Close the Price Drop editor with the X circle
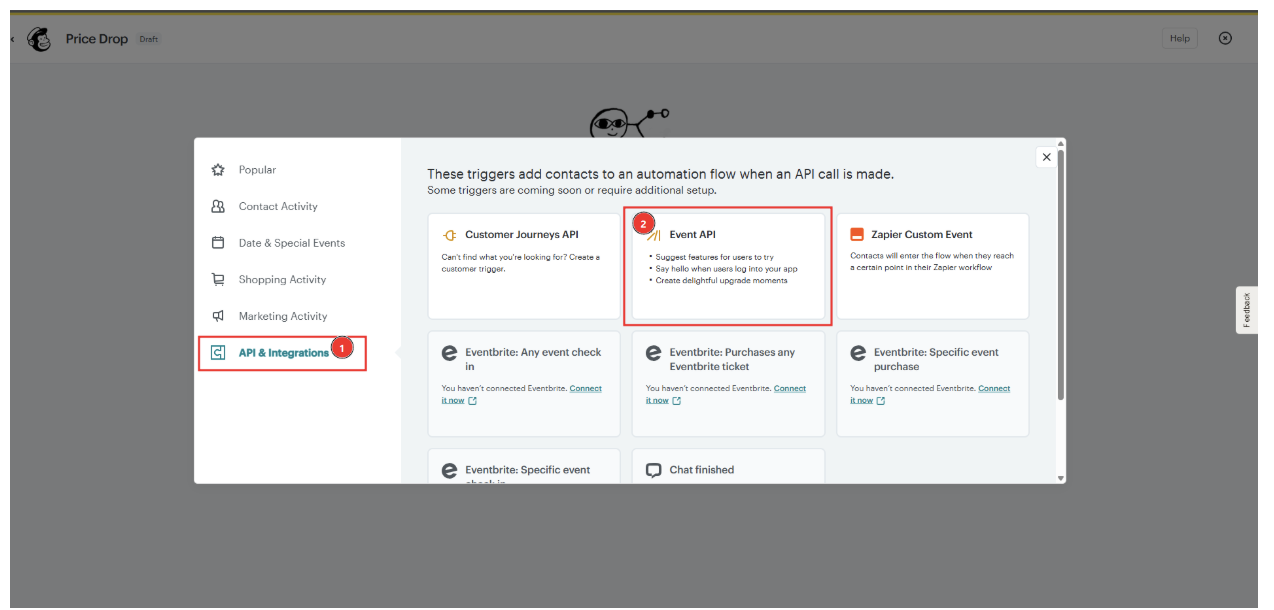Image resolution: width=1274 pixels, height=610 pixels. click(x=1225, y=38)
